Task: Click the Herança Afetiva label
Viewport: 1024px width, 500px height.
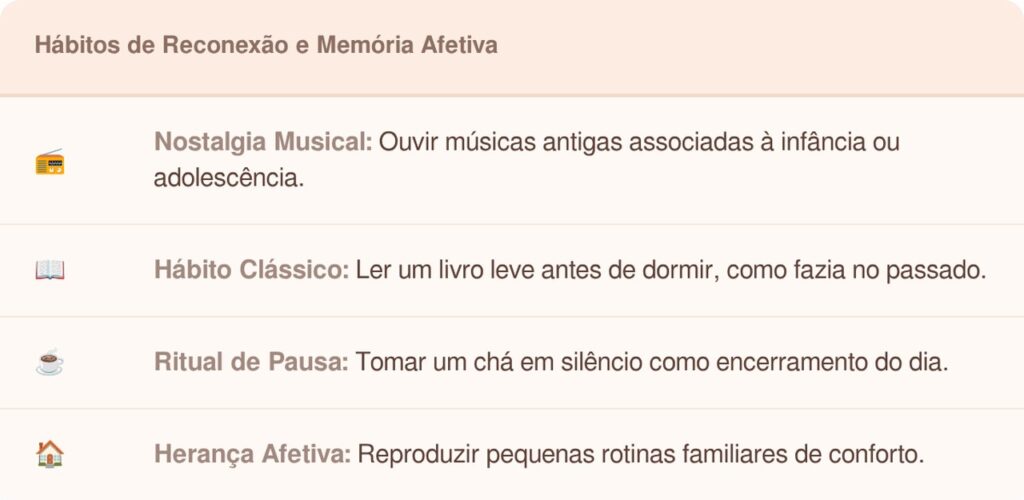Action: tap(252, 454)
